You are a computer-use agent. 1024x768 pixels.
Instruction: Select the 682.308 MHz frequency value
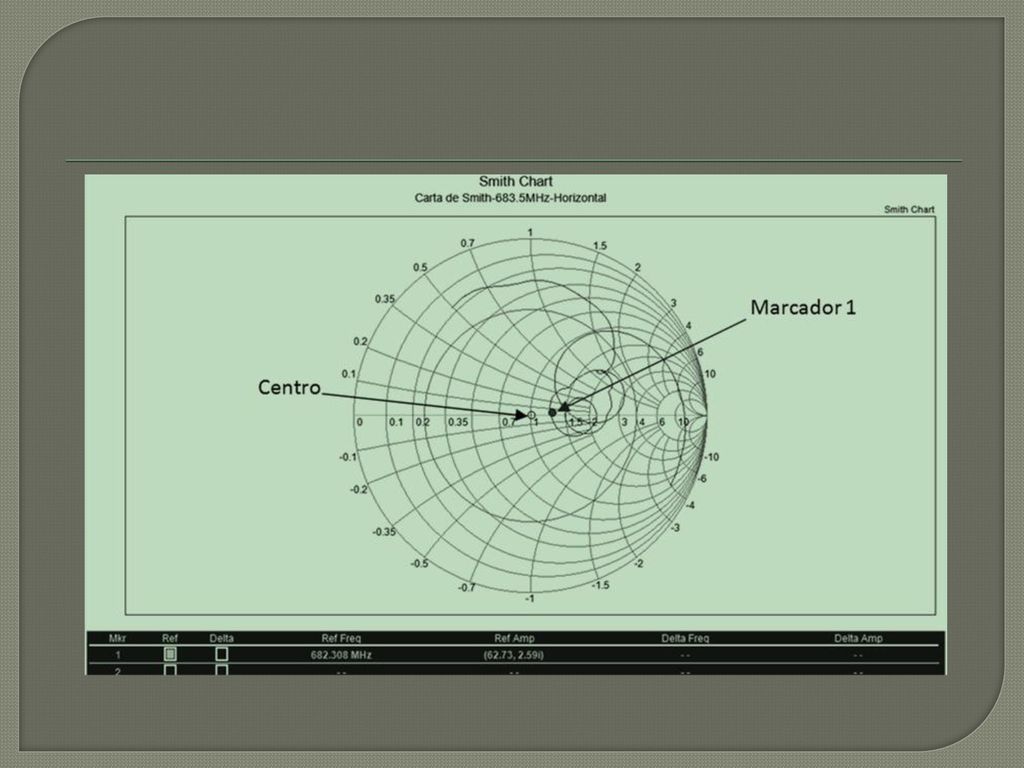click(x=341, y=654)
